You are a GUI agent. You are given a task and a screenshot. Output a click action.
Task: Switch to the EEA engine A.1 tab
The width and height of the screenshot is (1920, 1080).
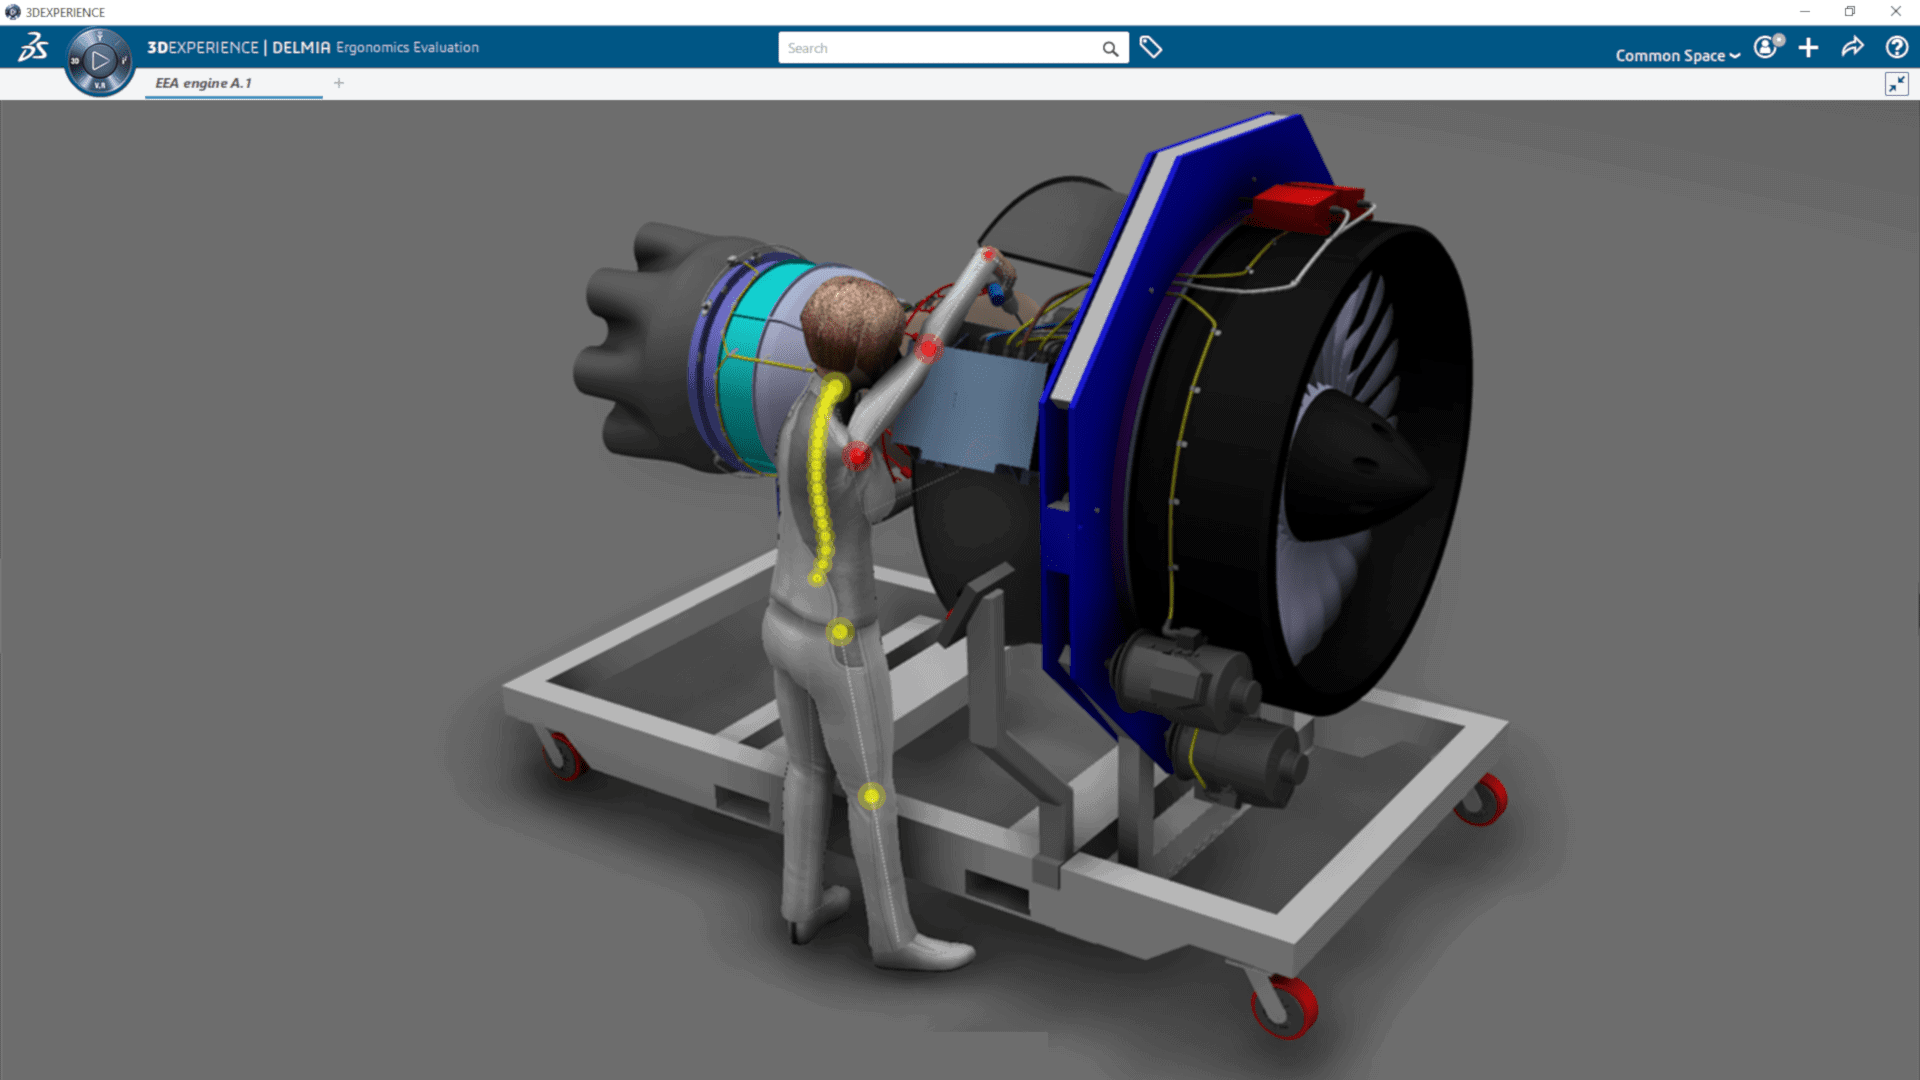tap(204, 83)
